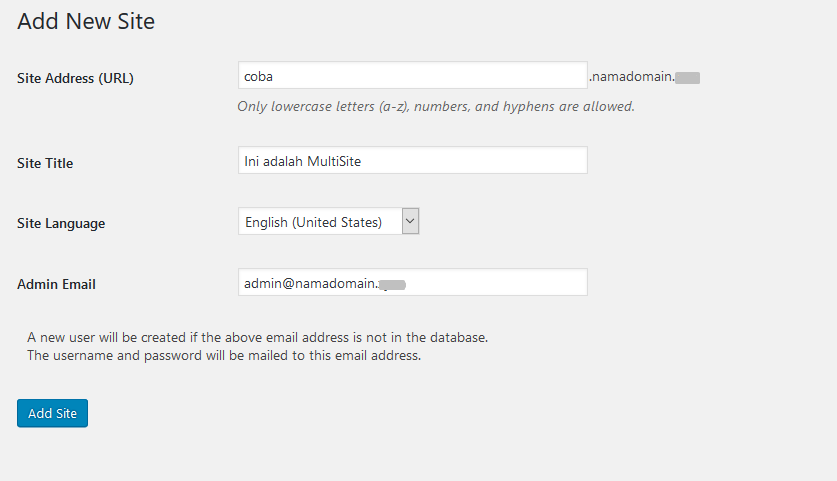This screenshot has width=837, height=481.
Task: Click the Ini adalah MultiSite text
Action: click(x=302, y=160)
